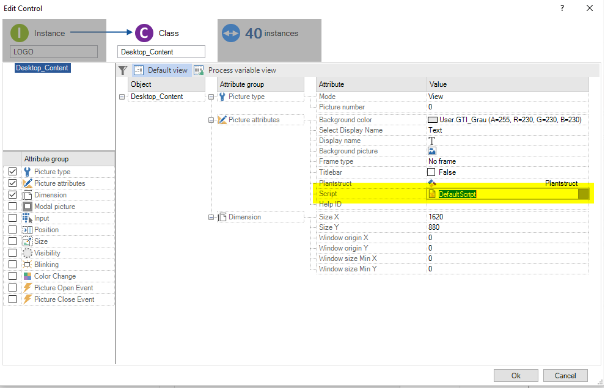Click the Cancel button
The width and height of the screenshot is (605, 389).
pos(565,375)
